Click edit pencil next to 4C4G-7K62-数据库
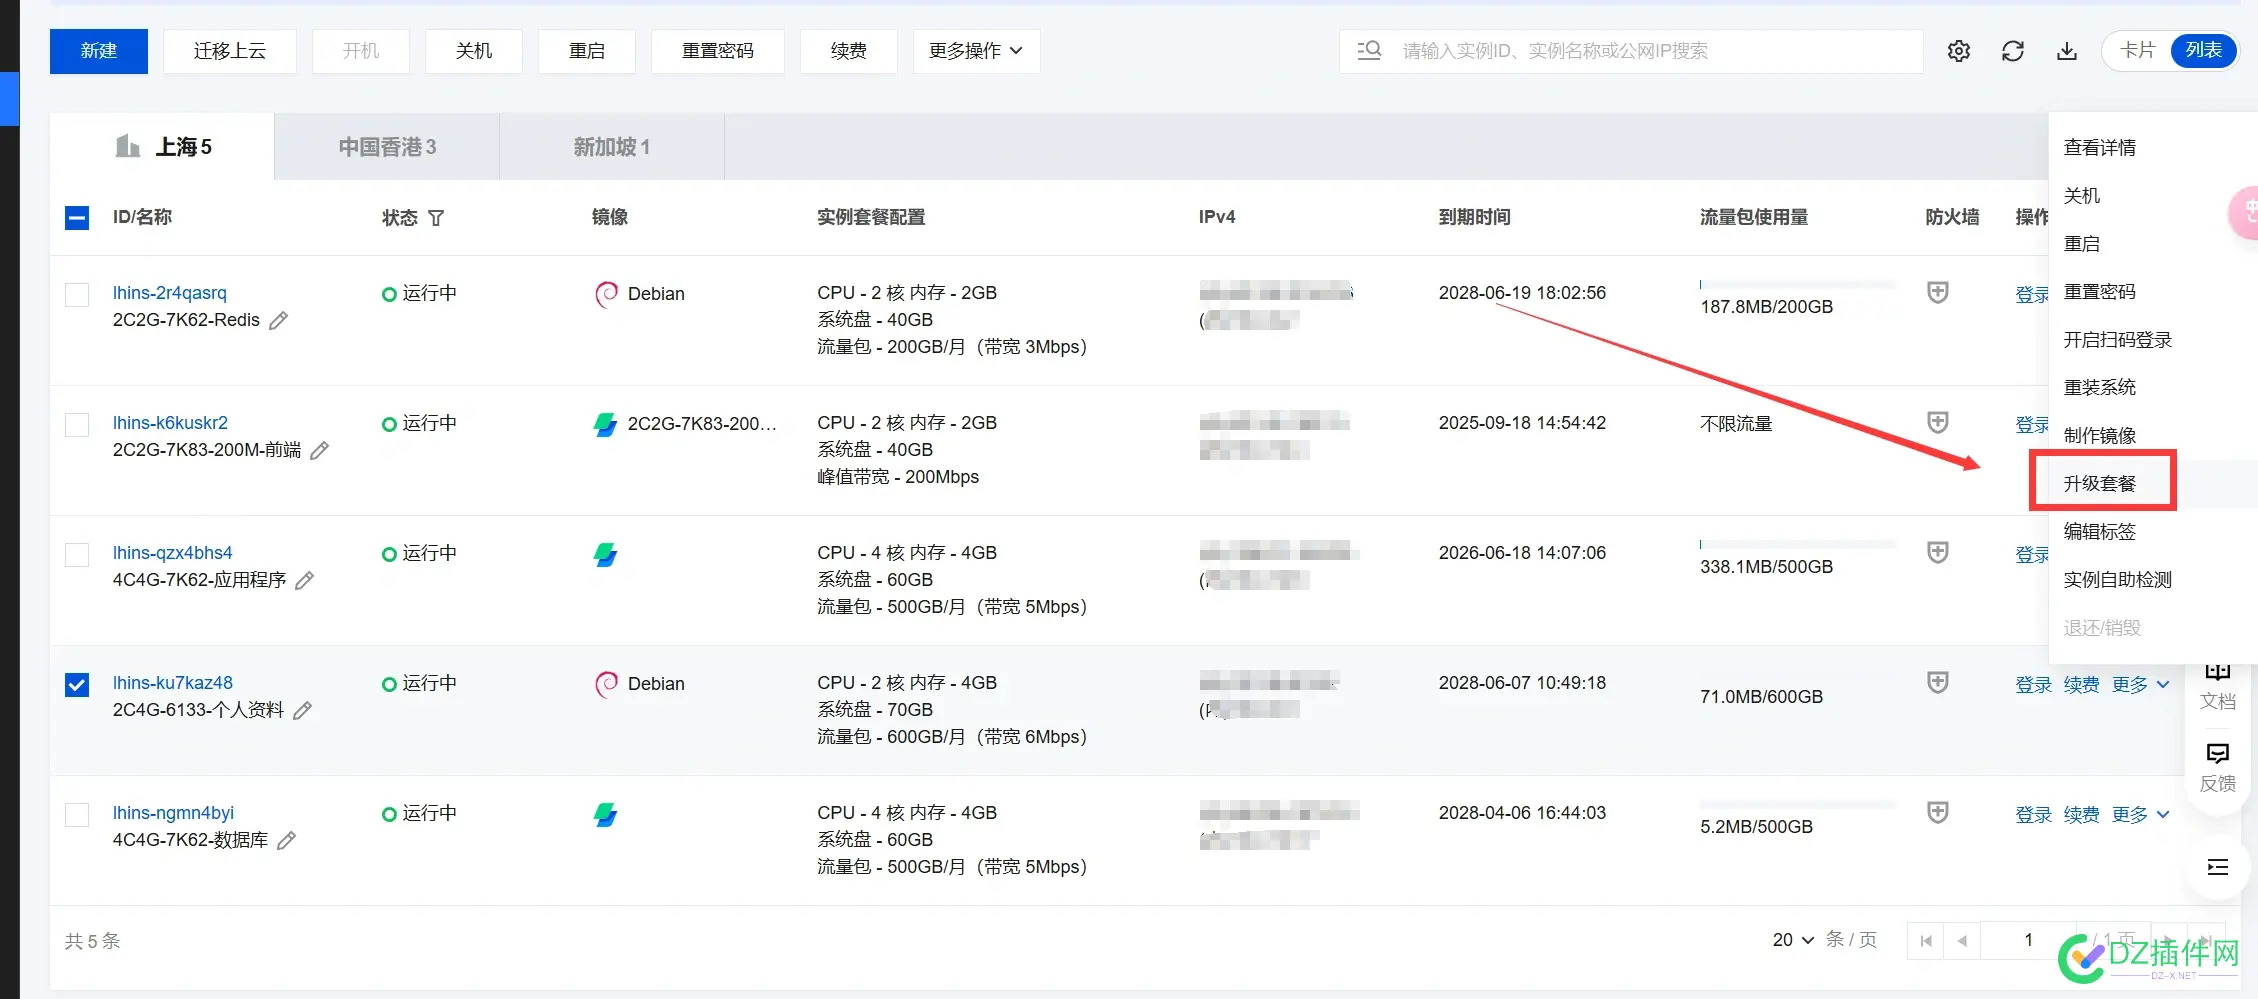Viewport: 2258px width, 999px height. [287, 840]
